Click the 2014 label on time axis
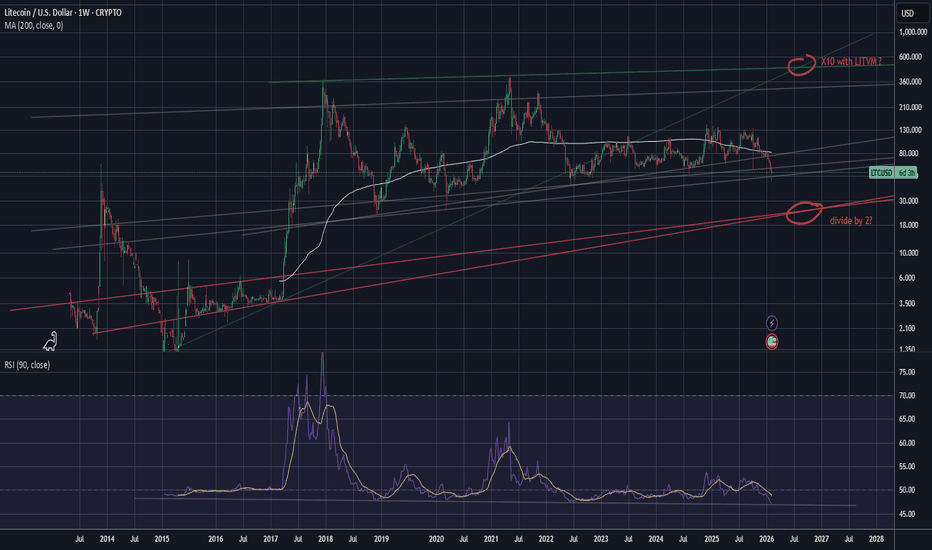Viewport: 932px width, 550px height. click(x=107, y=539)
